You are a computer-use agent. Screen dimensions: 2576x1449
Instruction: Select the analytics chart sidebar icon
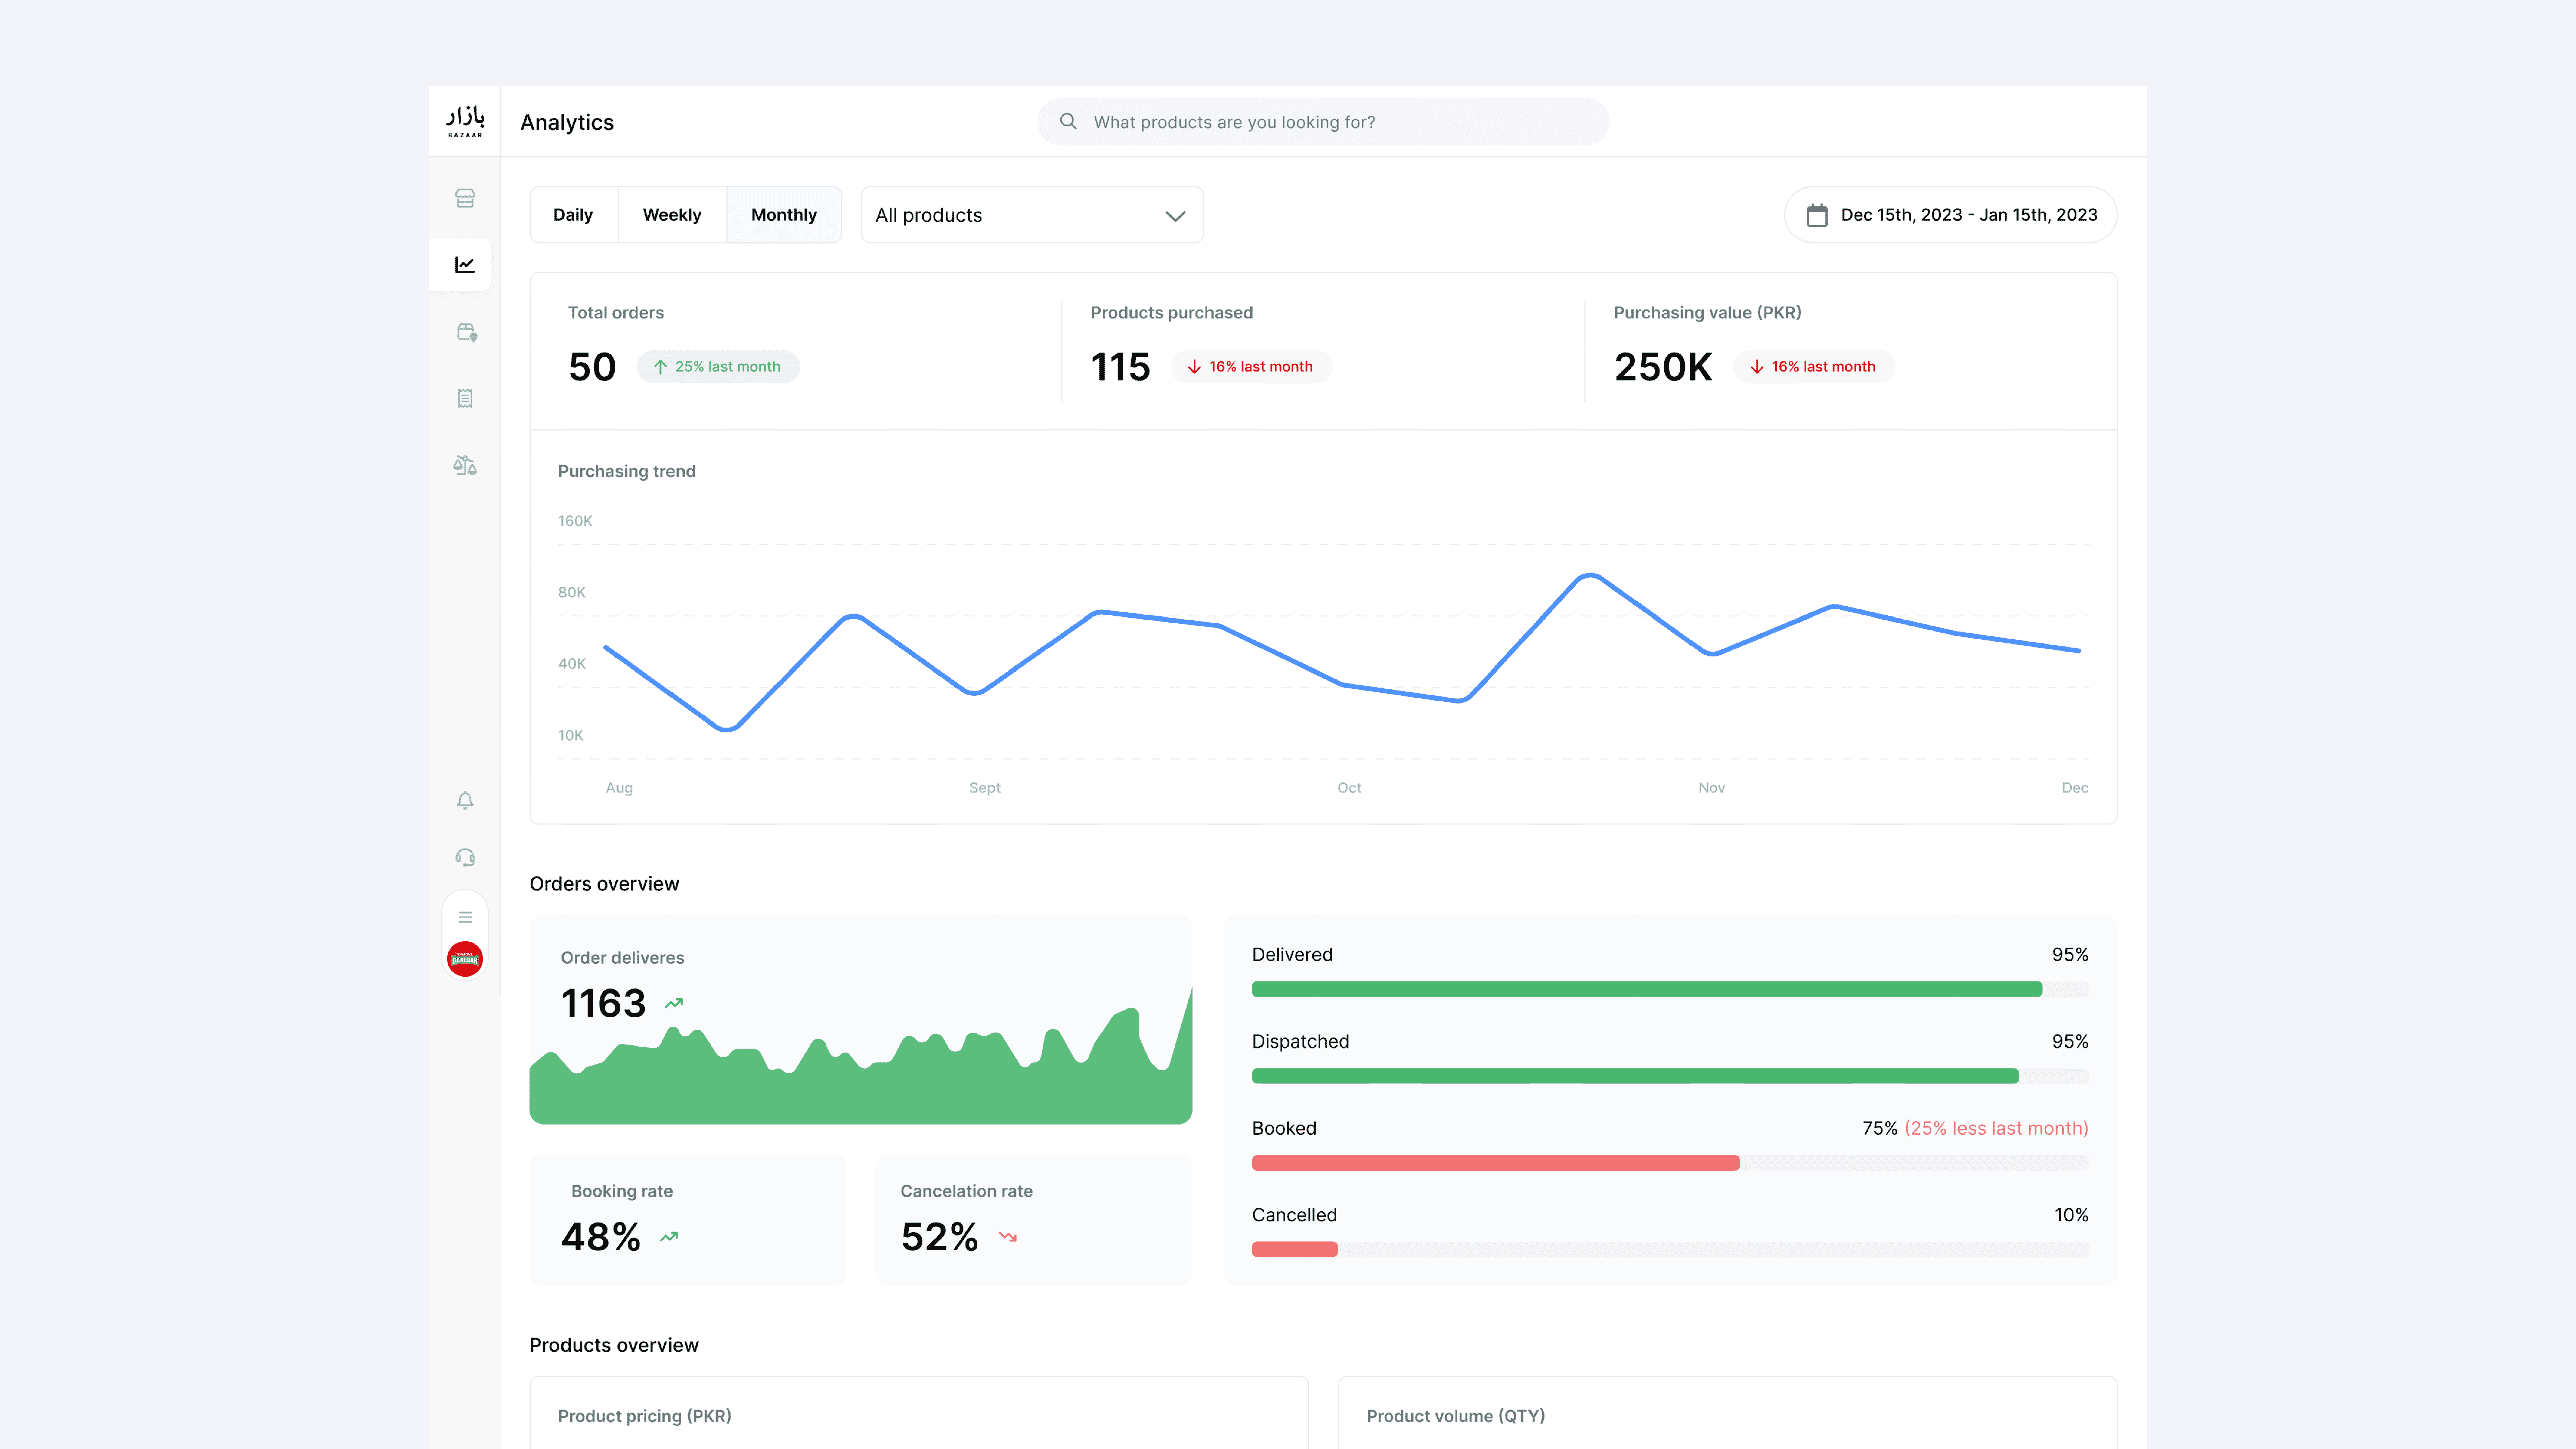coord(465,265)
